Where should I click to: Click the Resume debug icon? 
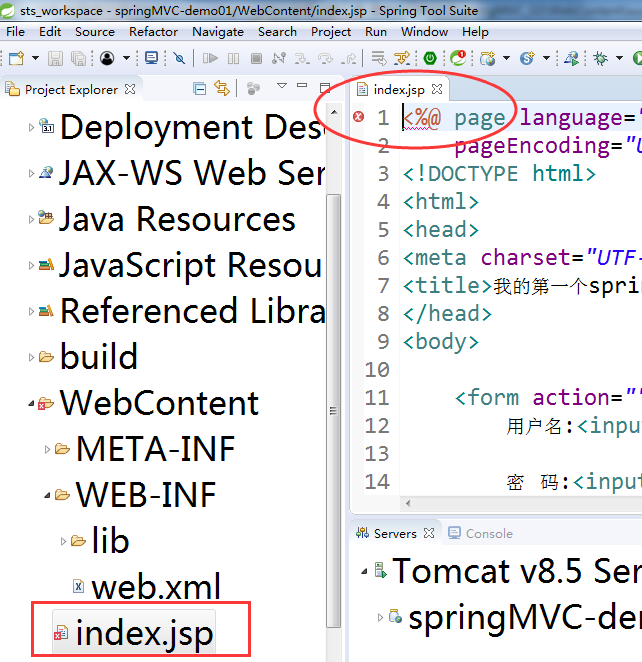pyautogui.click(x=210, y=58)
